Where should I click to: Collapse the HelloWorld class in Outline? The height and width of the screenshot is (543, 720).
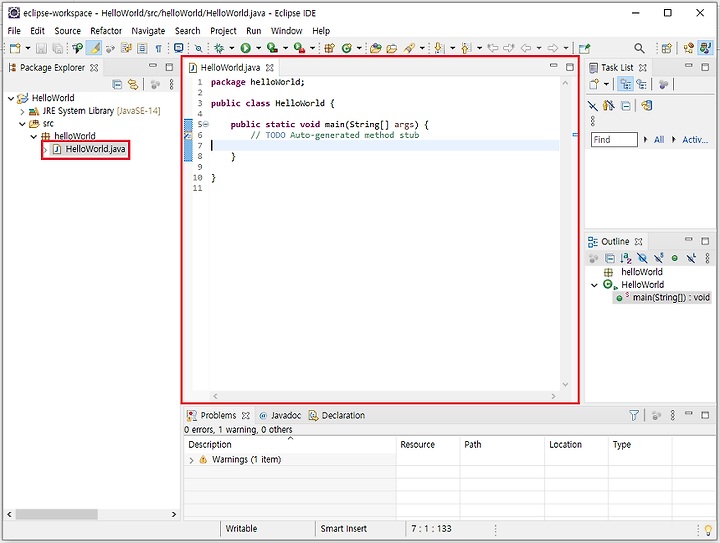click(x=594, y=285)
